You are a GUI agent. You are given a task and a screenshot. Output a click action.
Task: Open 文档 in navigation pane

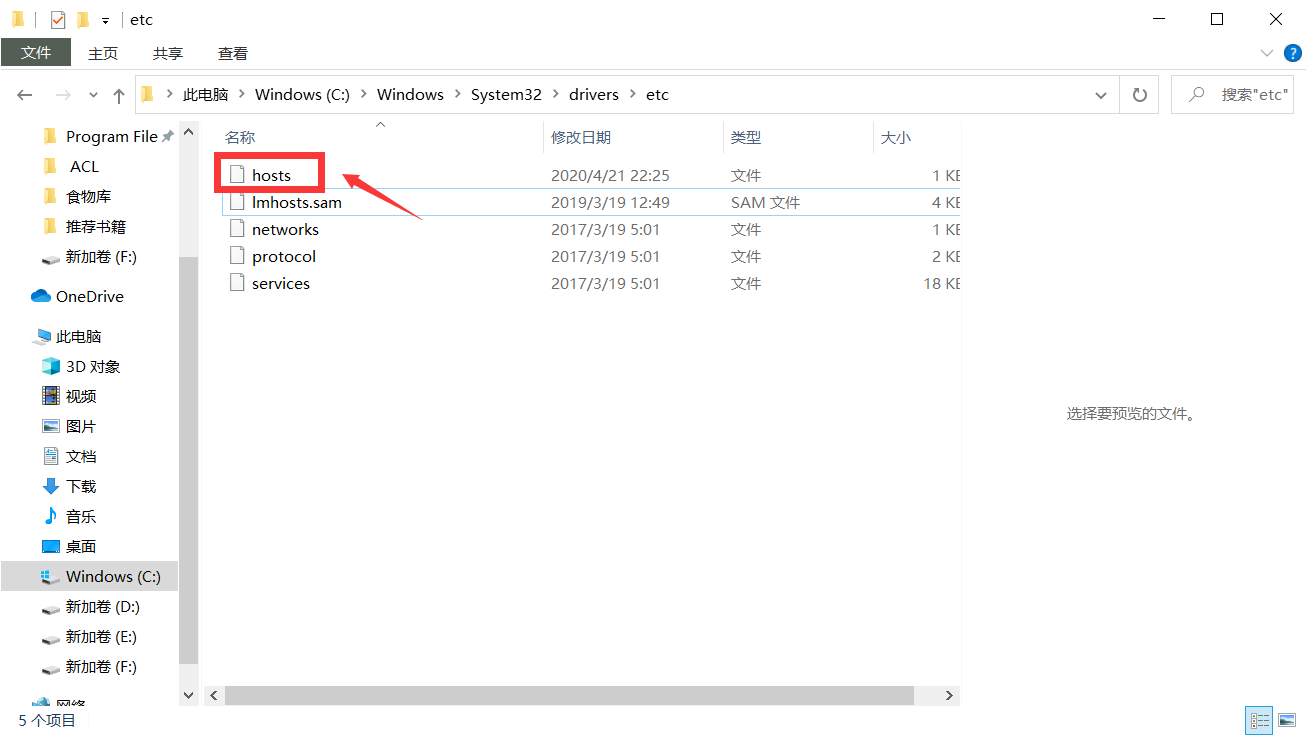80,456
